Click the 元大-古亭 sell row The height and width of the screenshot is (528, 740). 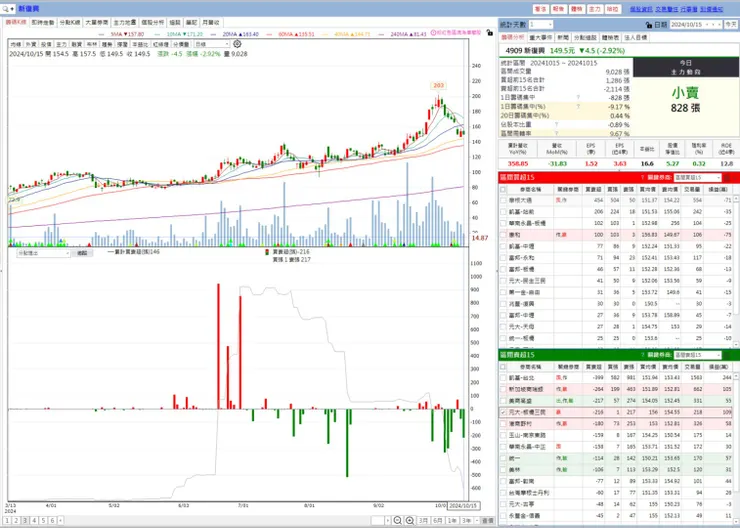click(616, 504)
